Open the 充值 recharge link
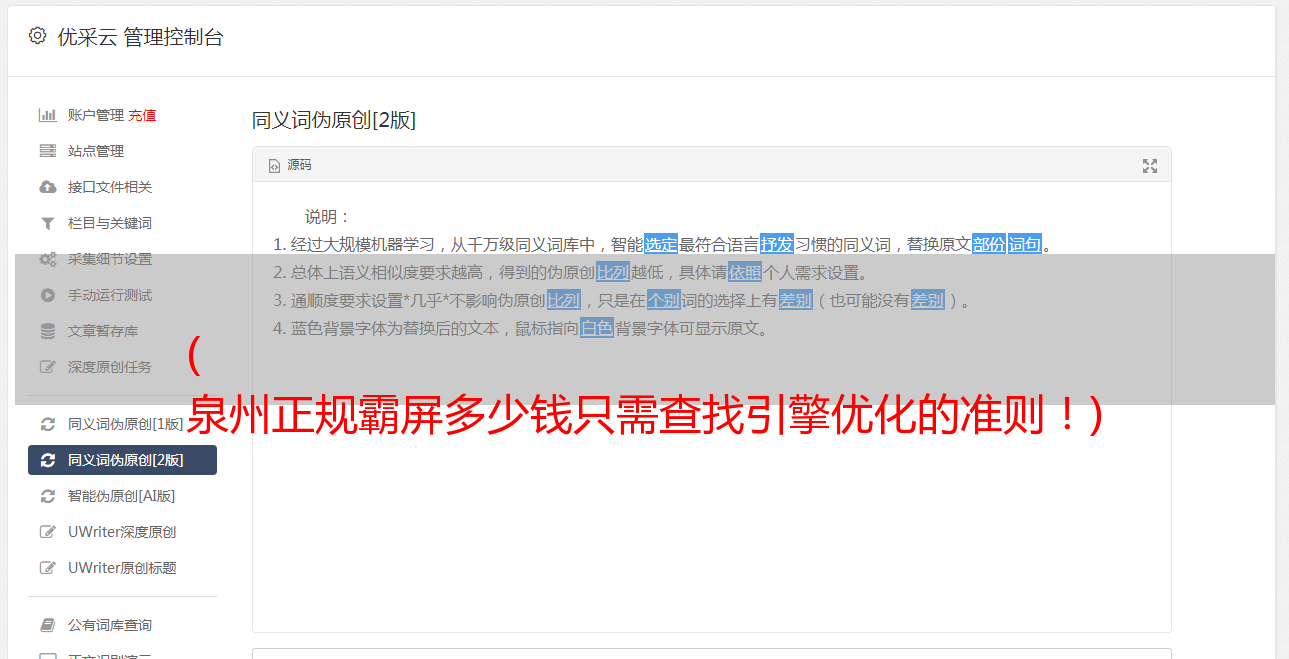Viewport: 1289px width, 659px height. (142, 115)
